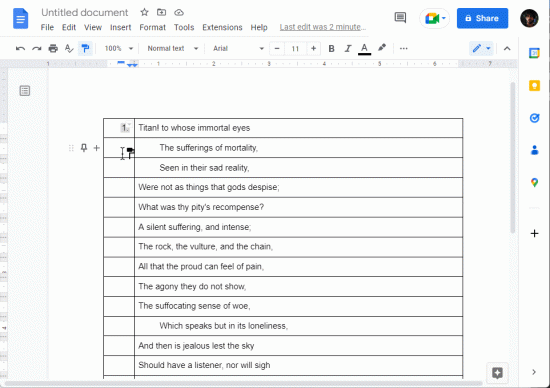Show the document outline

pyautogui.click(x=25, y=91)
